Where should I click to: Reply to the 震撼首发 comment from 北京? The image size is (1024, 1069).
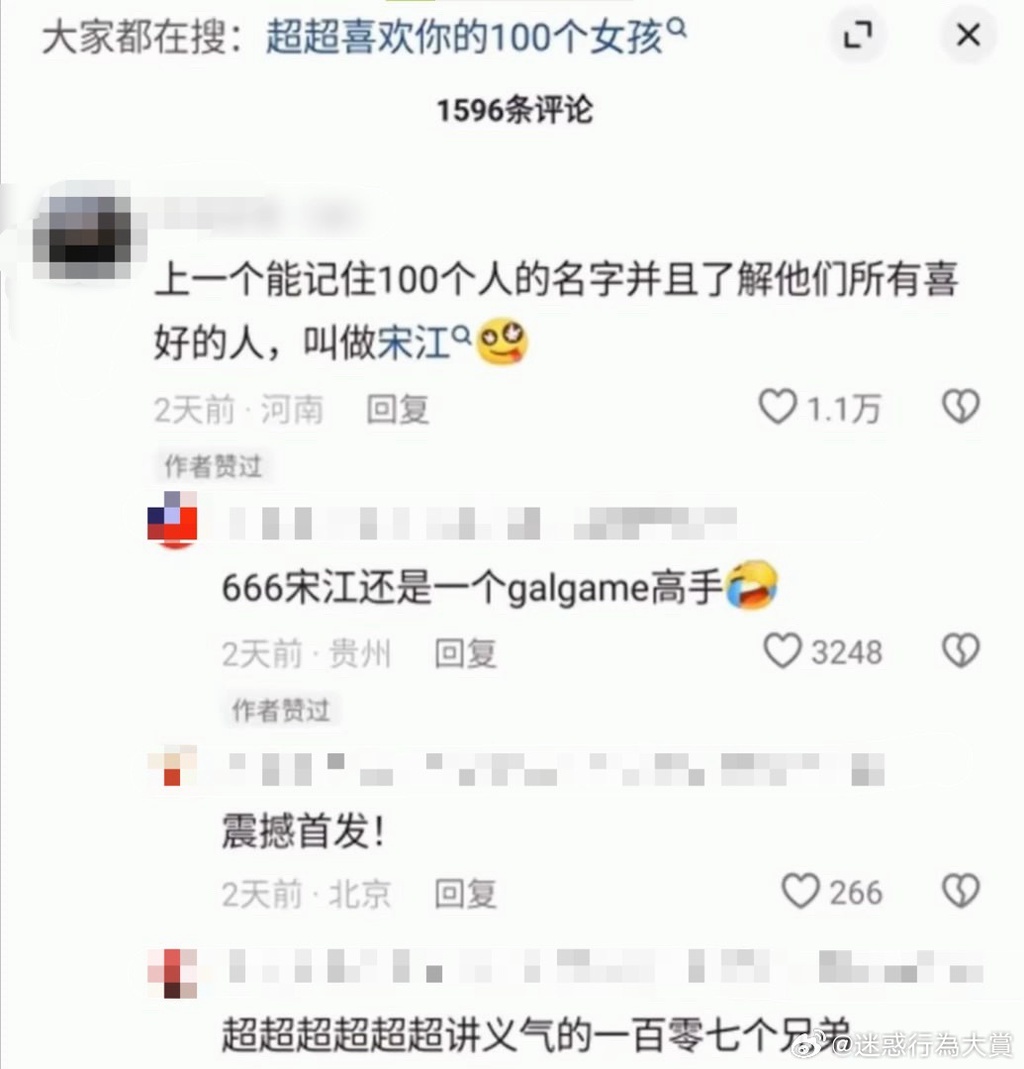[466, 893]
